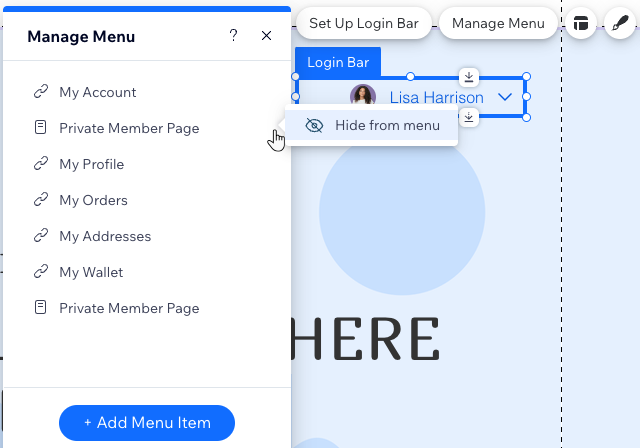Click Lisa Harrison name text
Viewport: 640px width, 448px height.
[x=436, y=98]
